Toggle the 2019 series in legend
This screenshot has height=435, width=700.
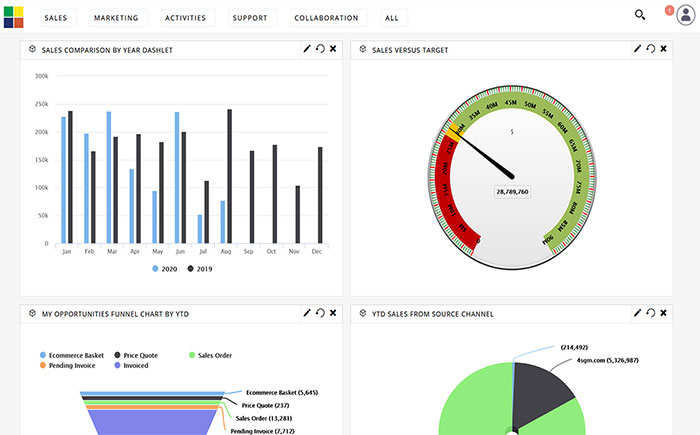coord(200,269)
